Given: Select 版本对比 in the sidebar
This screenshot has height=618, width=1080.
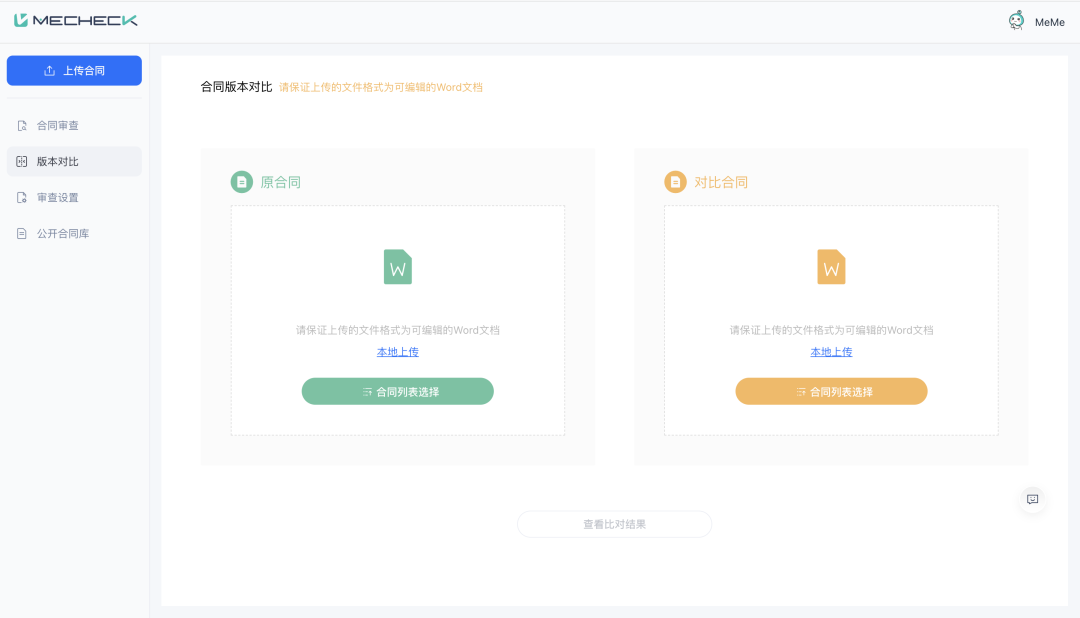Looking at the screenshot, I should click(58, 162).
